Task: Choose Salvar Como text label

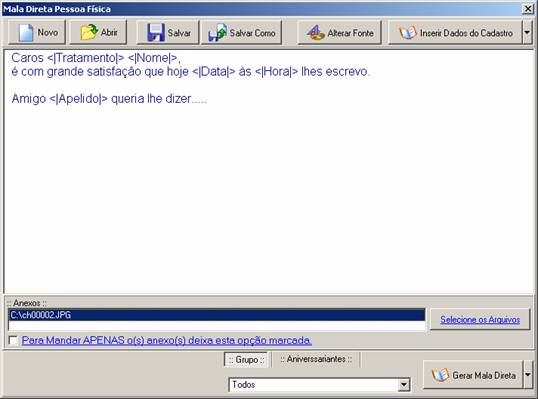Action: [x=253, y=33]
